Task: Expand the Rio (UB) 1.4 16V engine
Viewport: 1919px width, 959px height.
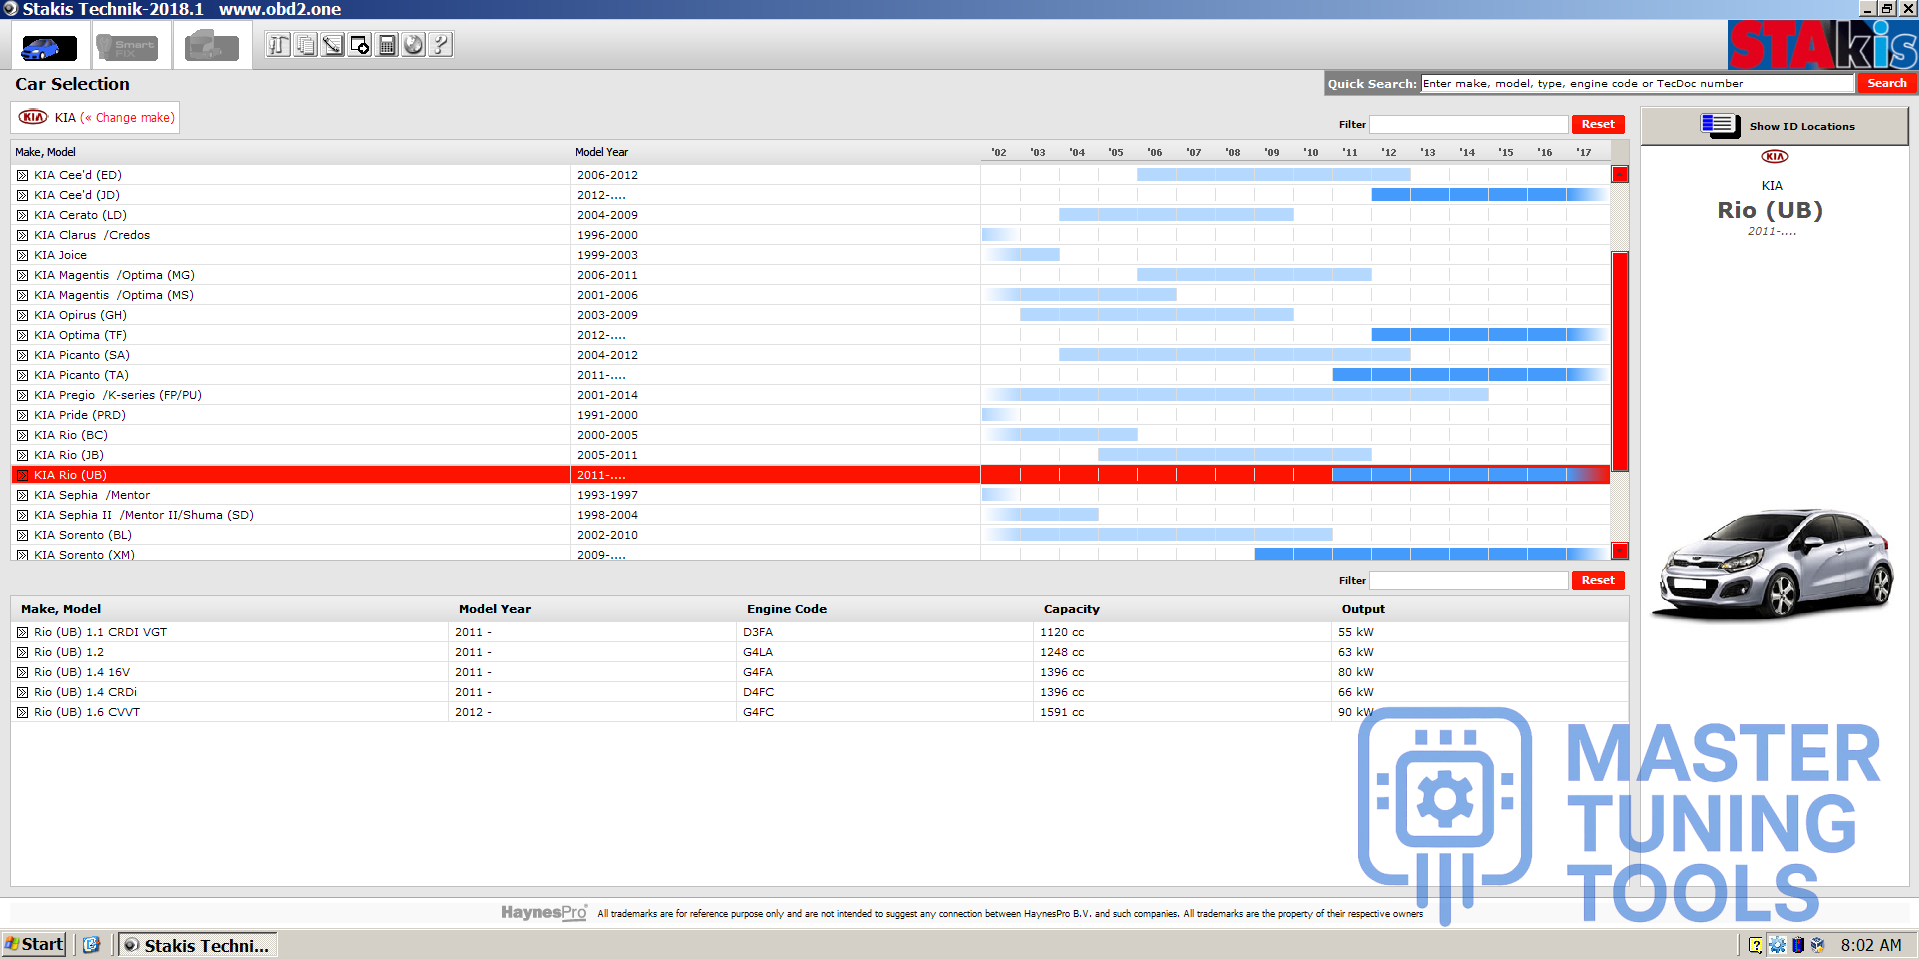Action: pos(22,672)
